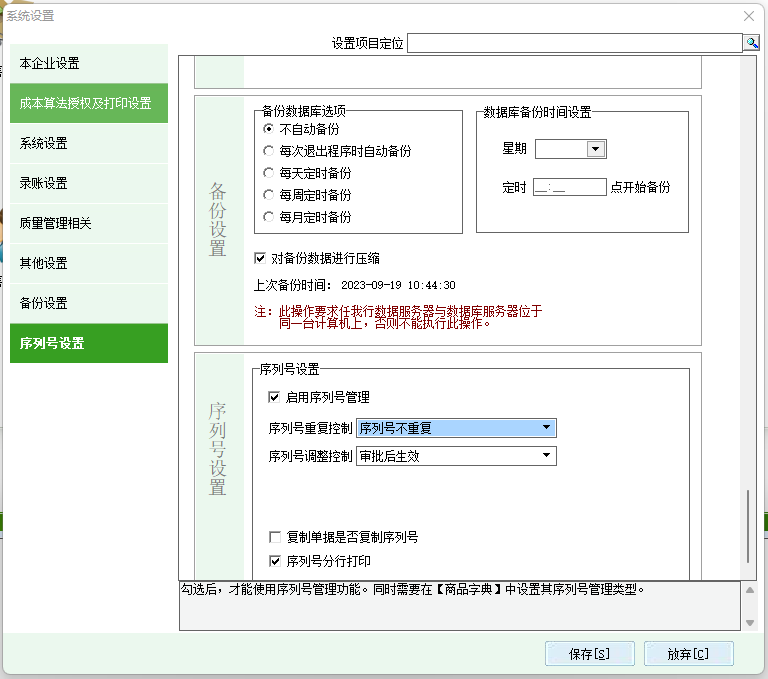Select 每次退出程序时自动备份 option
This screenshot has width=768, height=679.
point(268,151)
